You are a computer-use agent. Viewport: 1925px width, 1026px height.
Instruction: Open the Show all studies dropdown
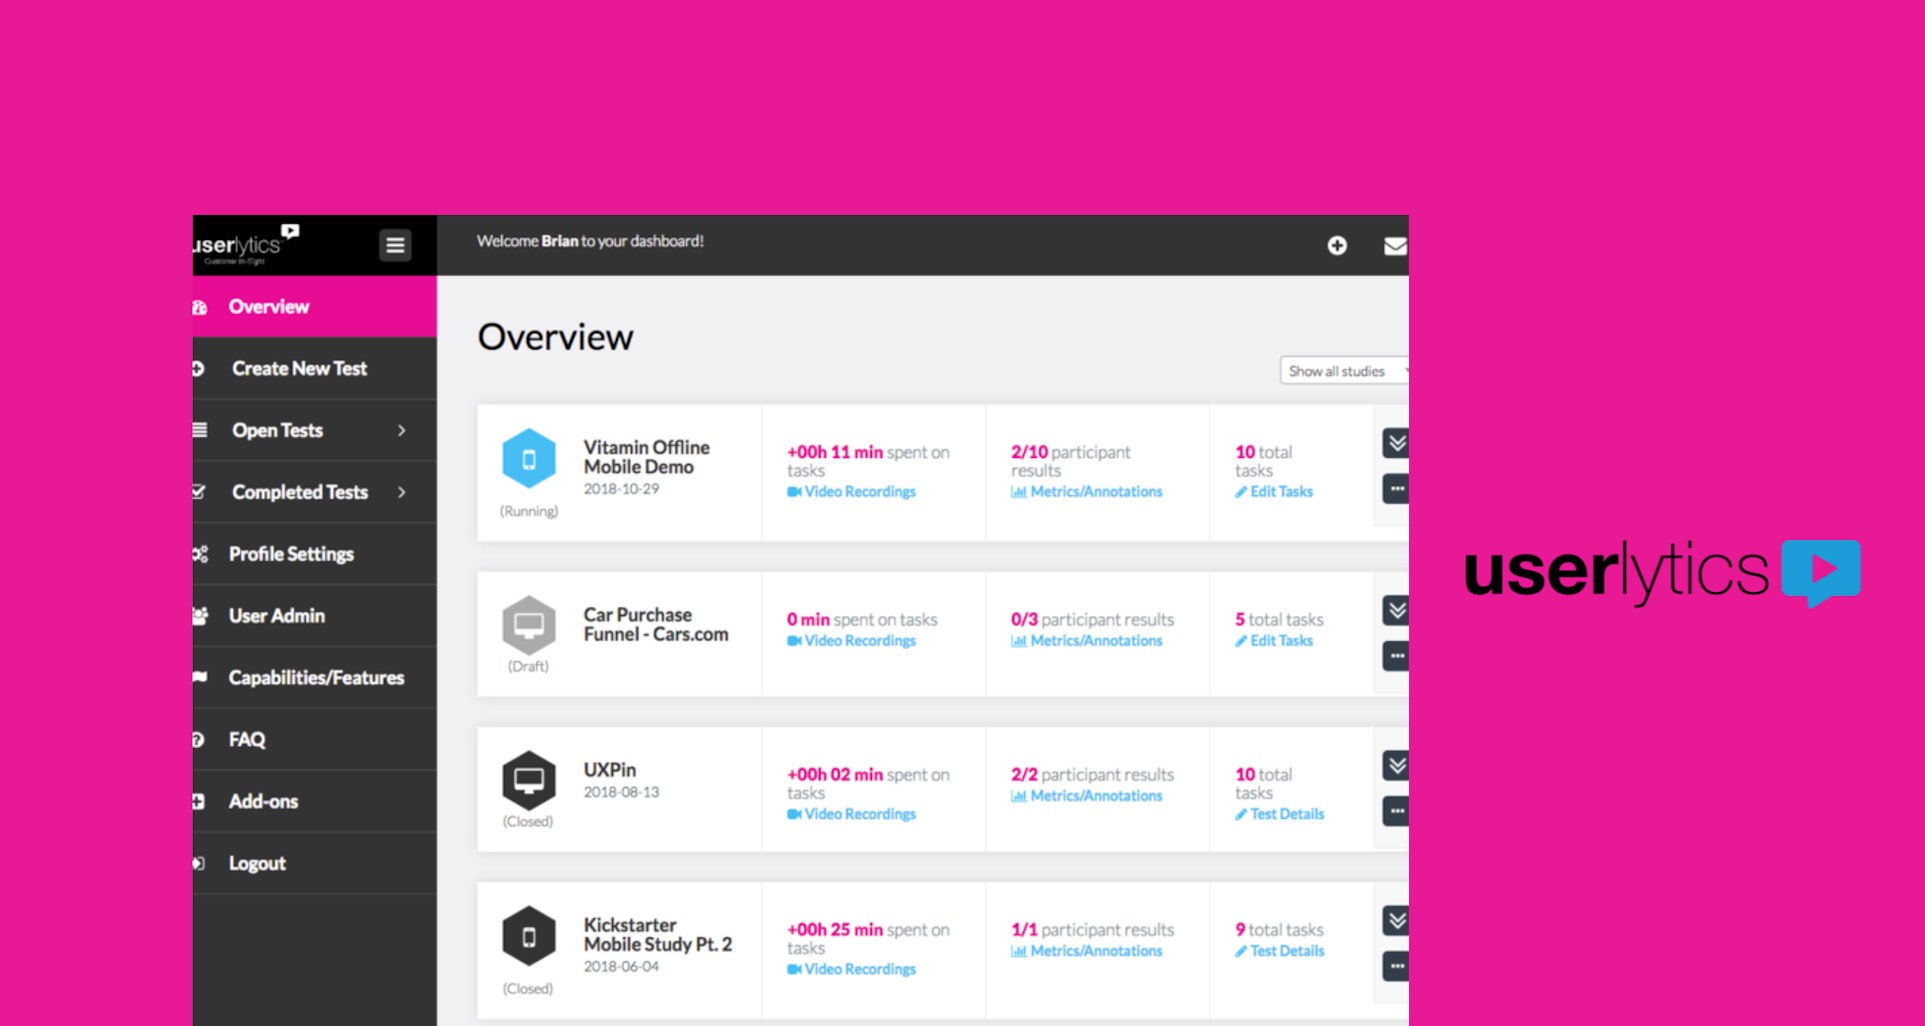click(1343, 370)
